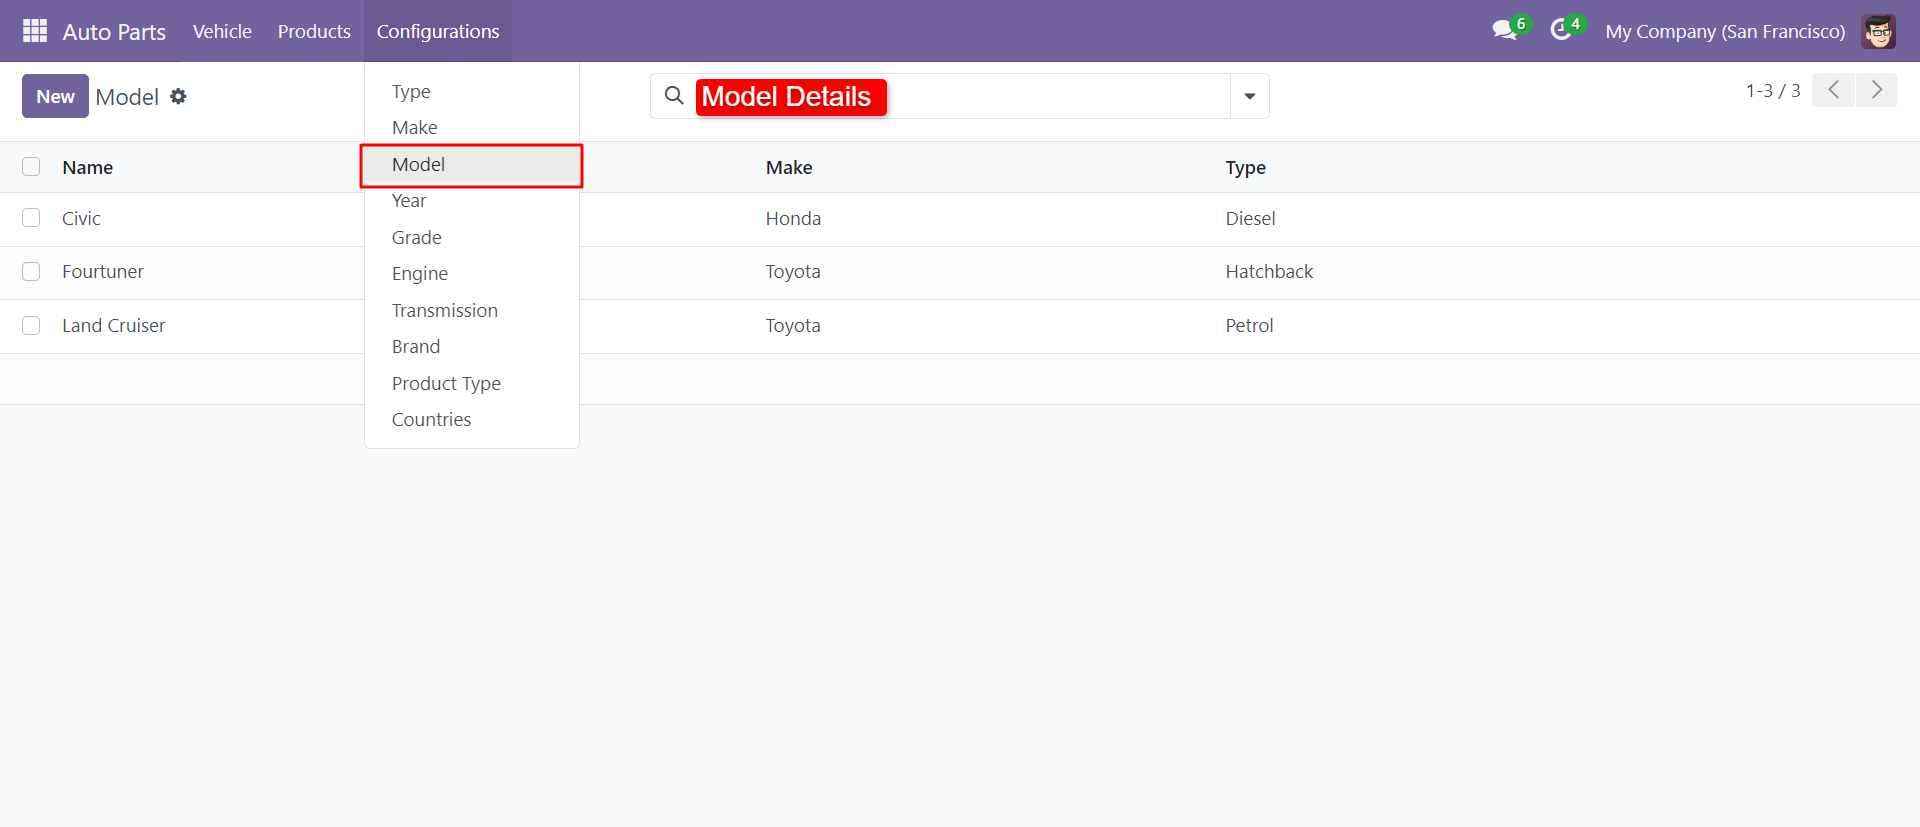Toggle the select-all header checkbox

(31, 167)
